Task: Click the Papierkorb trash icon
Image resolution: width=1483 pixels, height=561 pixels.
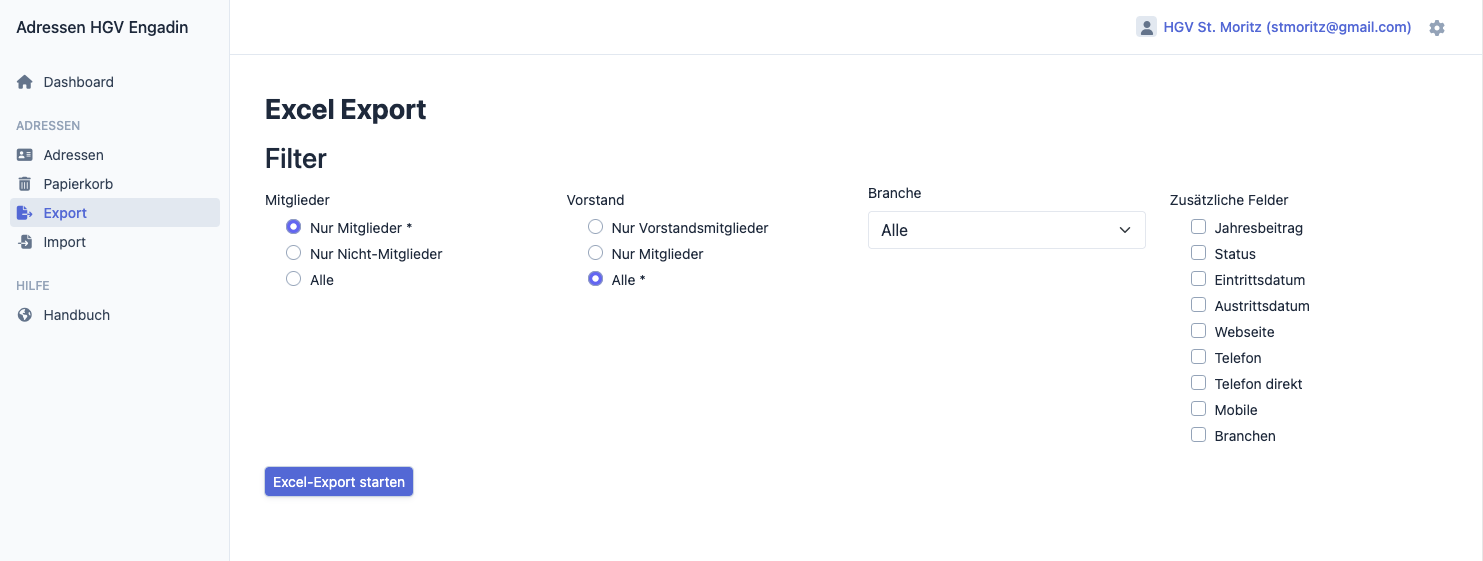Action: point(25,184)
